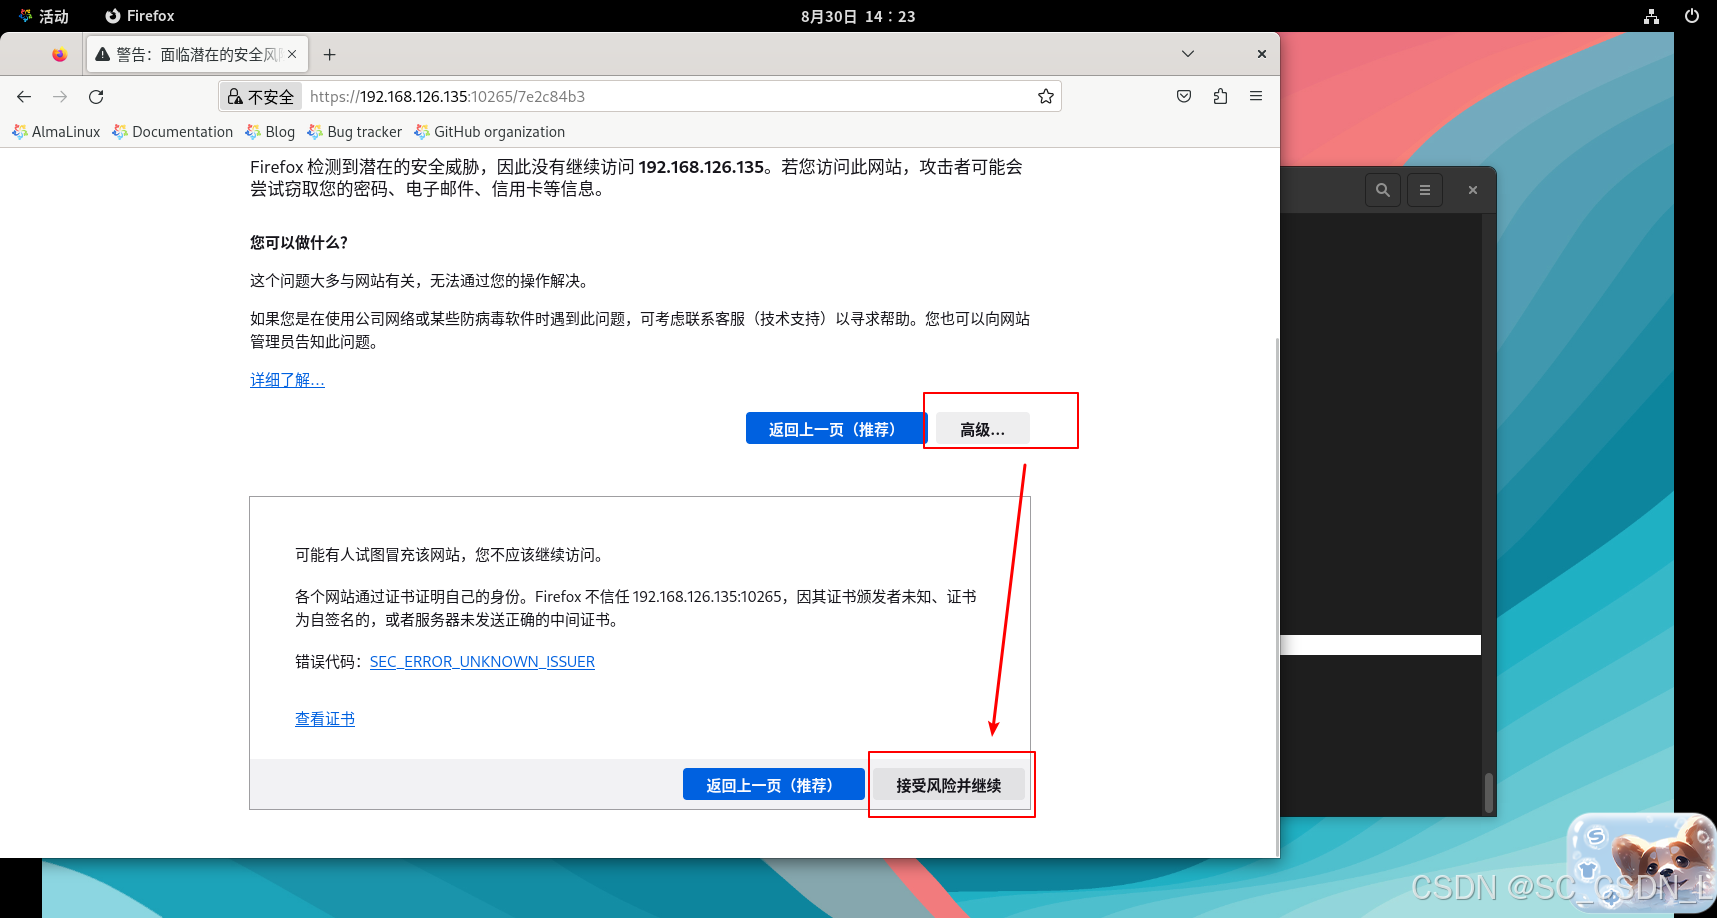Close the Firefox window
This screenshot has width=1717, height=918.
coord(1262,54)
